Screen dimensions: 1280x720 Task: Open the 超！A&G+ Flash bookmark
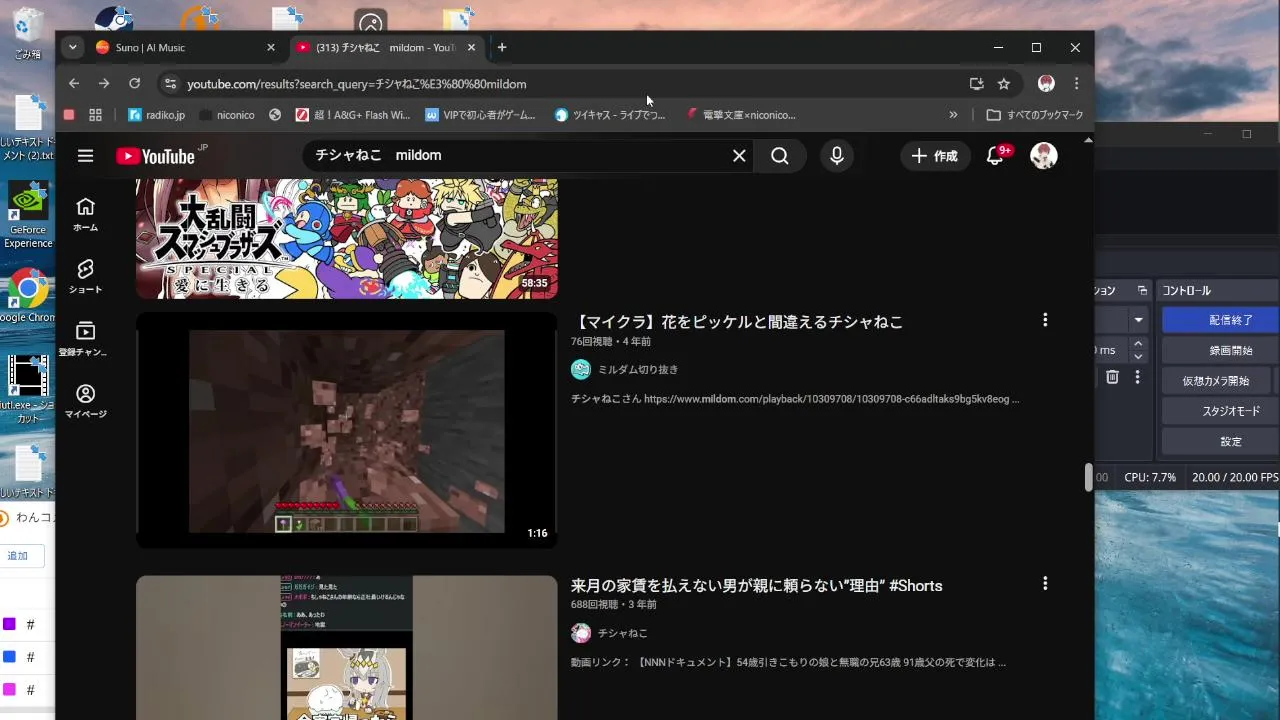coord(353,115)
